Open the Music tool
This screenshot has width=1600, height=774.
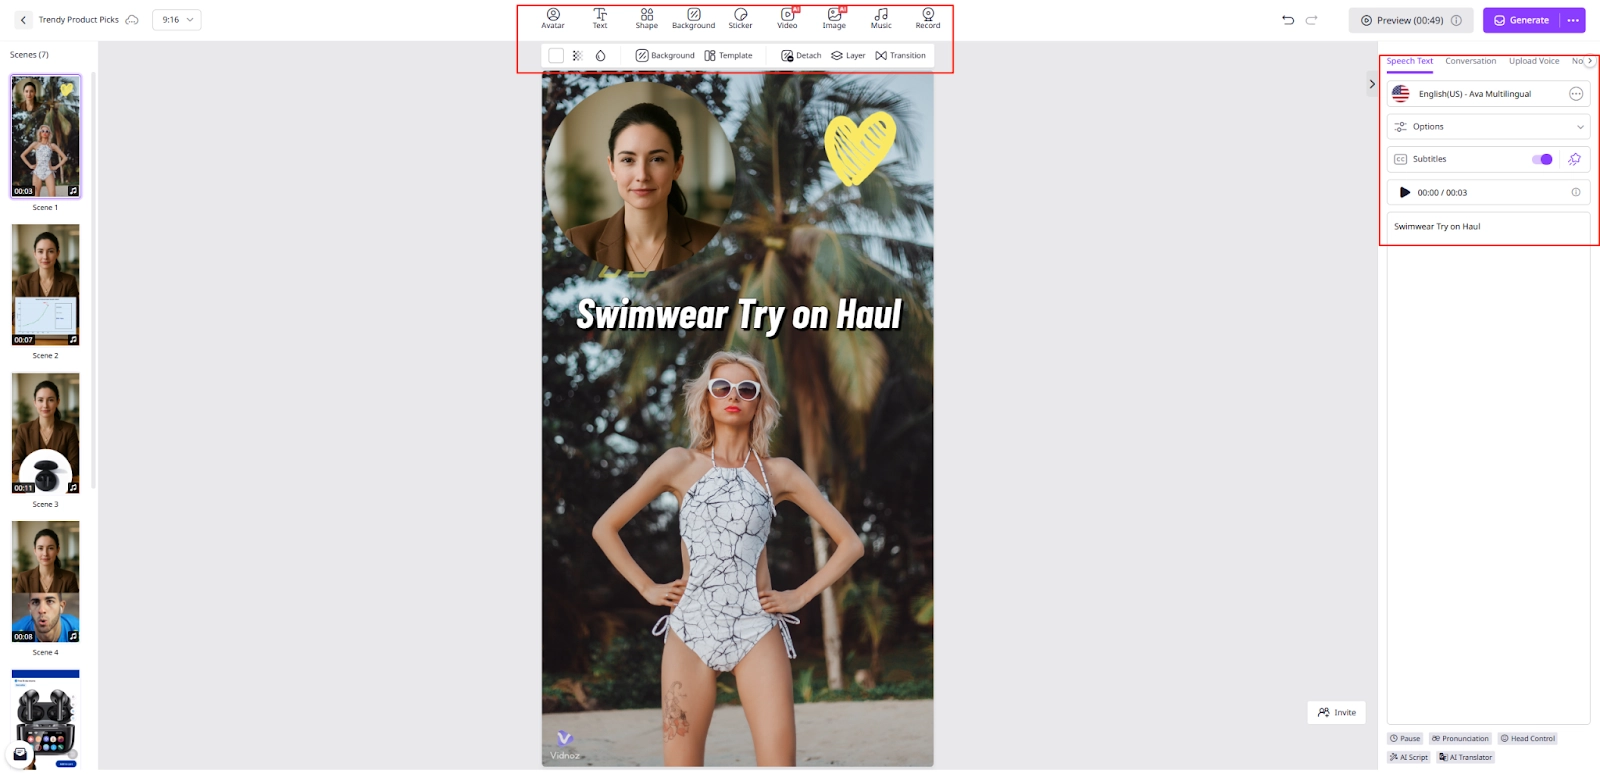tap(881, 19)
